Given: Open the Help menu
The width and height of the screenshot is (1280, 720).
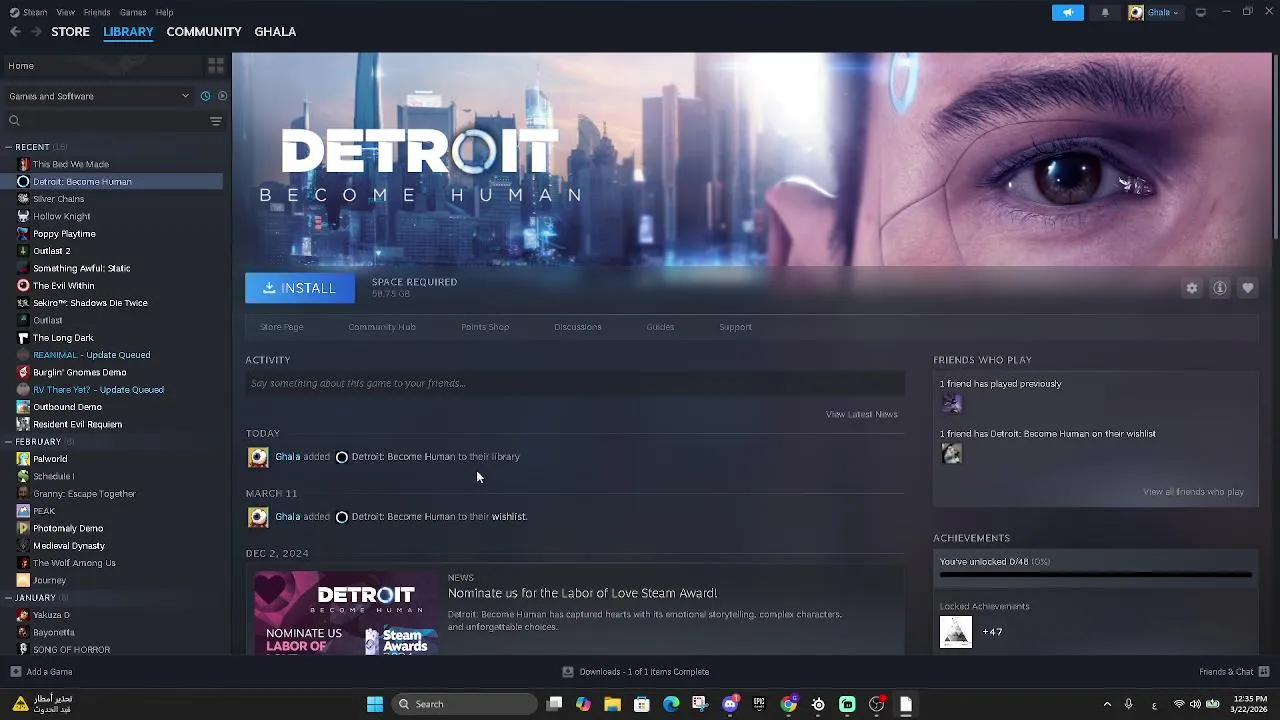Looking at the screenshot, I should (x=164, y=12).
